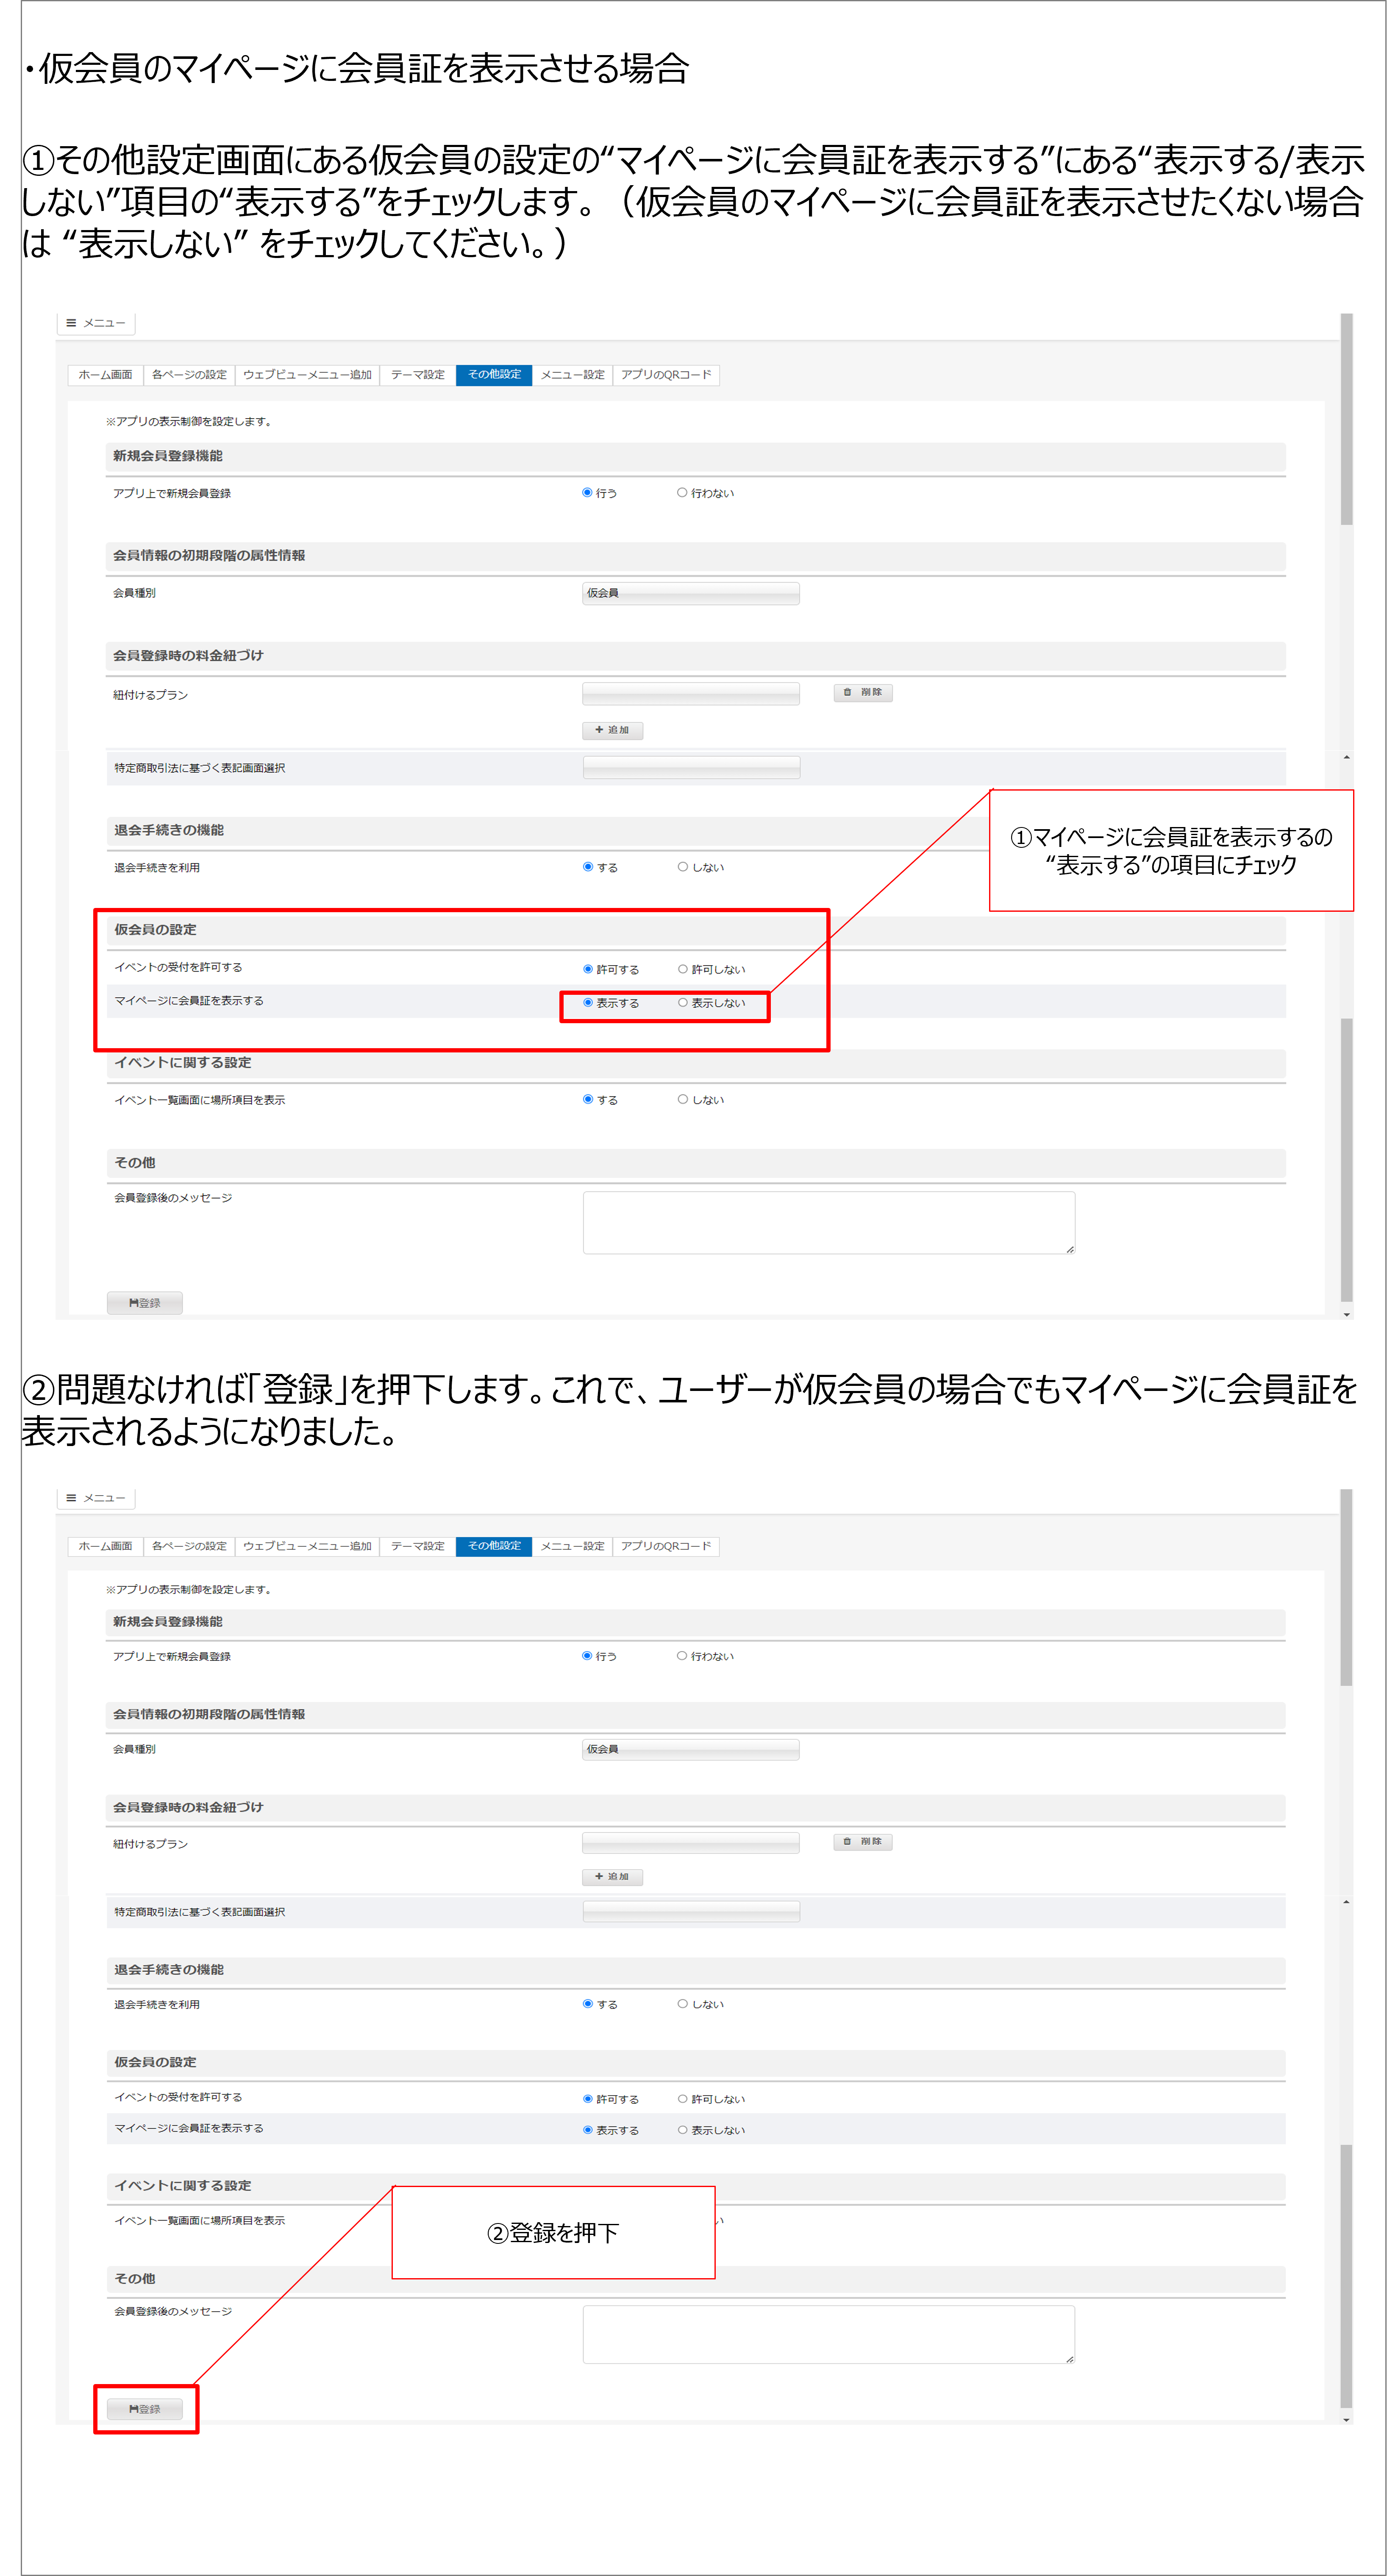Open the メニュー設定 tab in the lower screenshot
This screenshot has width=1387, height=2576.
(573, 1546)
